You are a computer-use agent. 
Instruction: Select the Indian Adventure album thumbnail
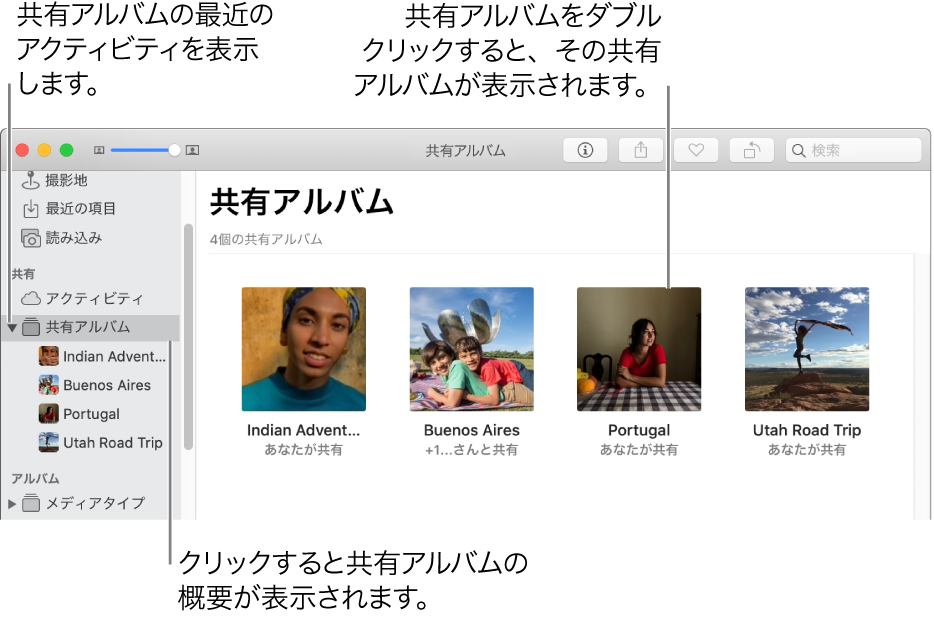click(303, 349)
